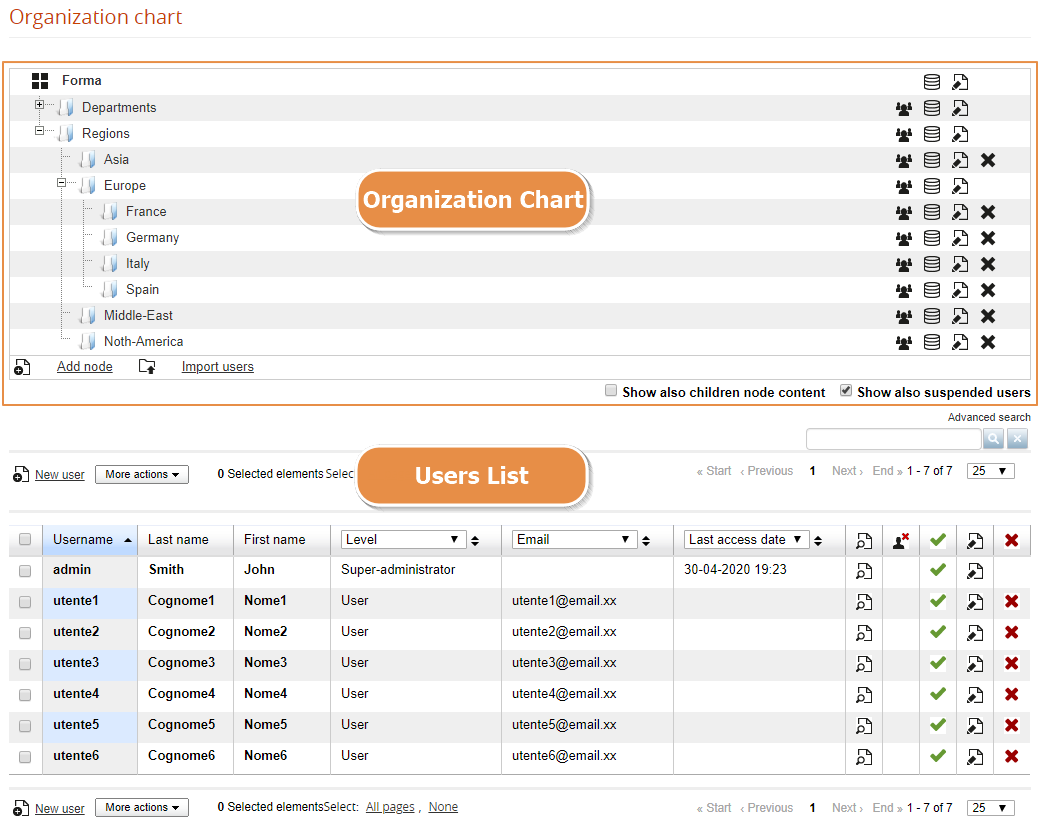This screenshot has width=1038, height=826.
Task: Enable Show also children node content
Action: tap(611, 392)
